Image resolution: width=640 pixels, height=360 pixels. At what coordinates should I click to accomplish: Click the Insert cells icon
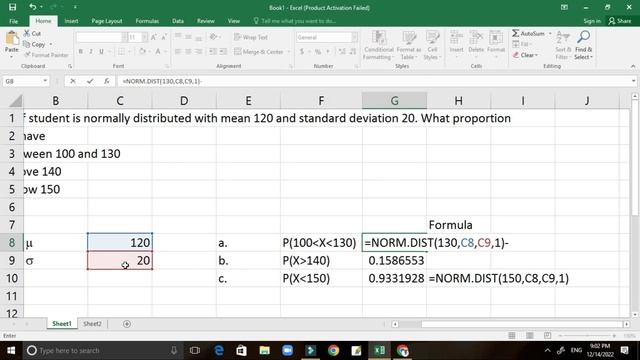456,38
